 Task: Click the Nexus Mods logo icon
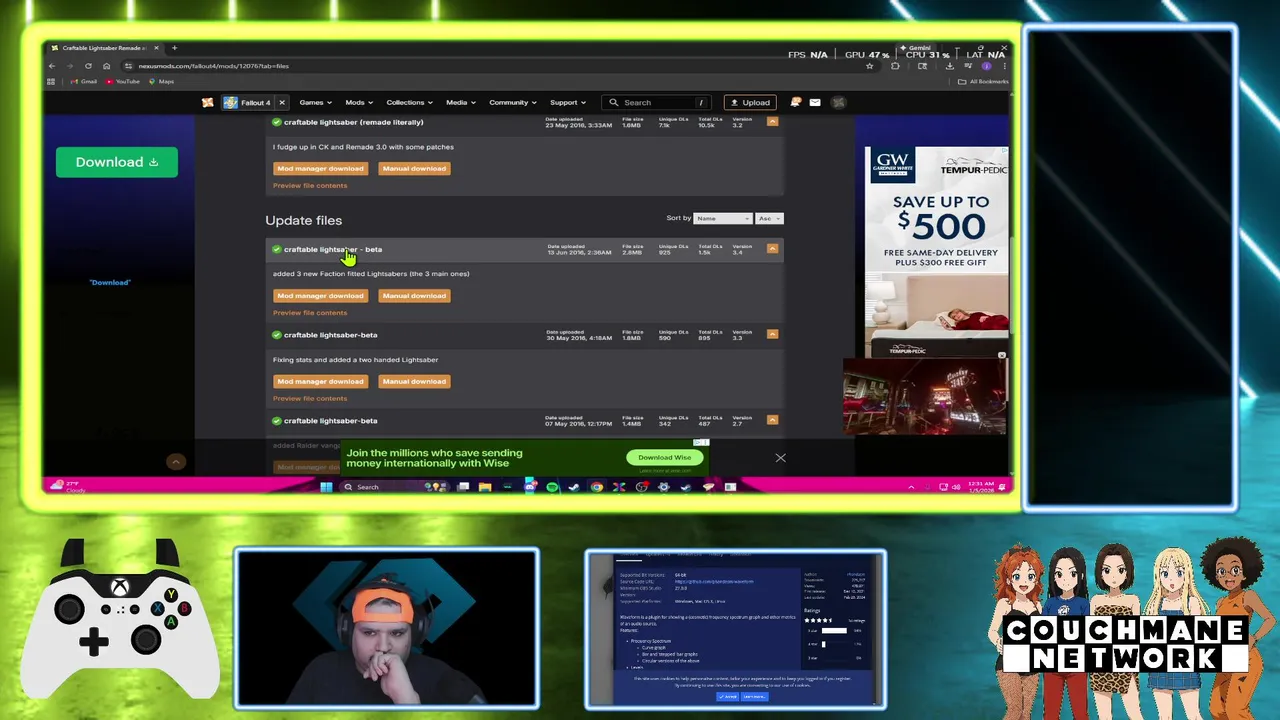click(207, 102)
